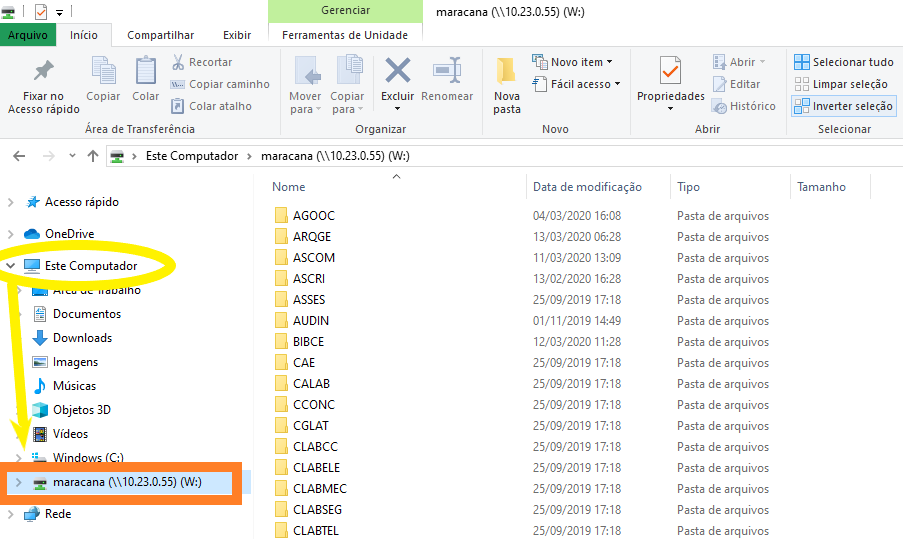Open the Fácil acesso dropdown
The width and height of the screenshot is (903, 539).
[x=576, y=84]
